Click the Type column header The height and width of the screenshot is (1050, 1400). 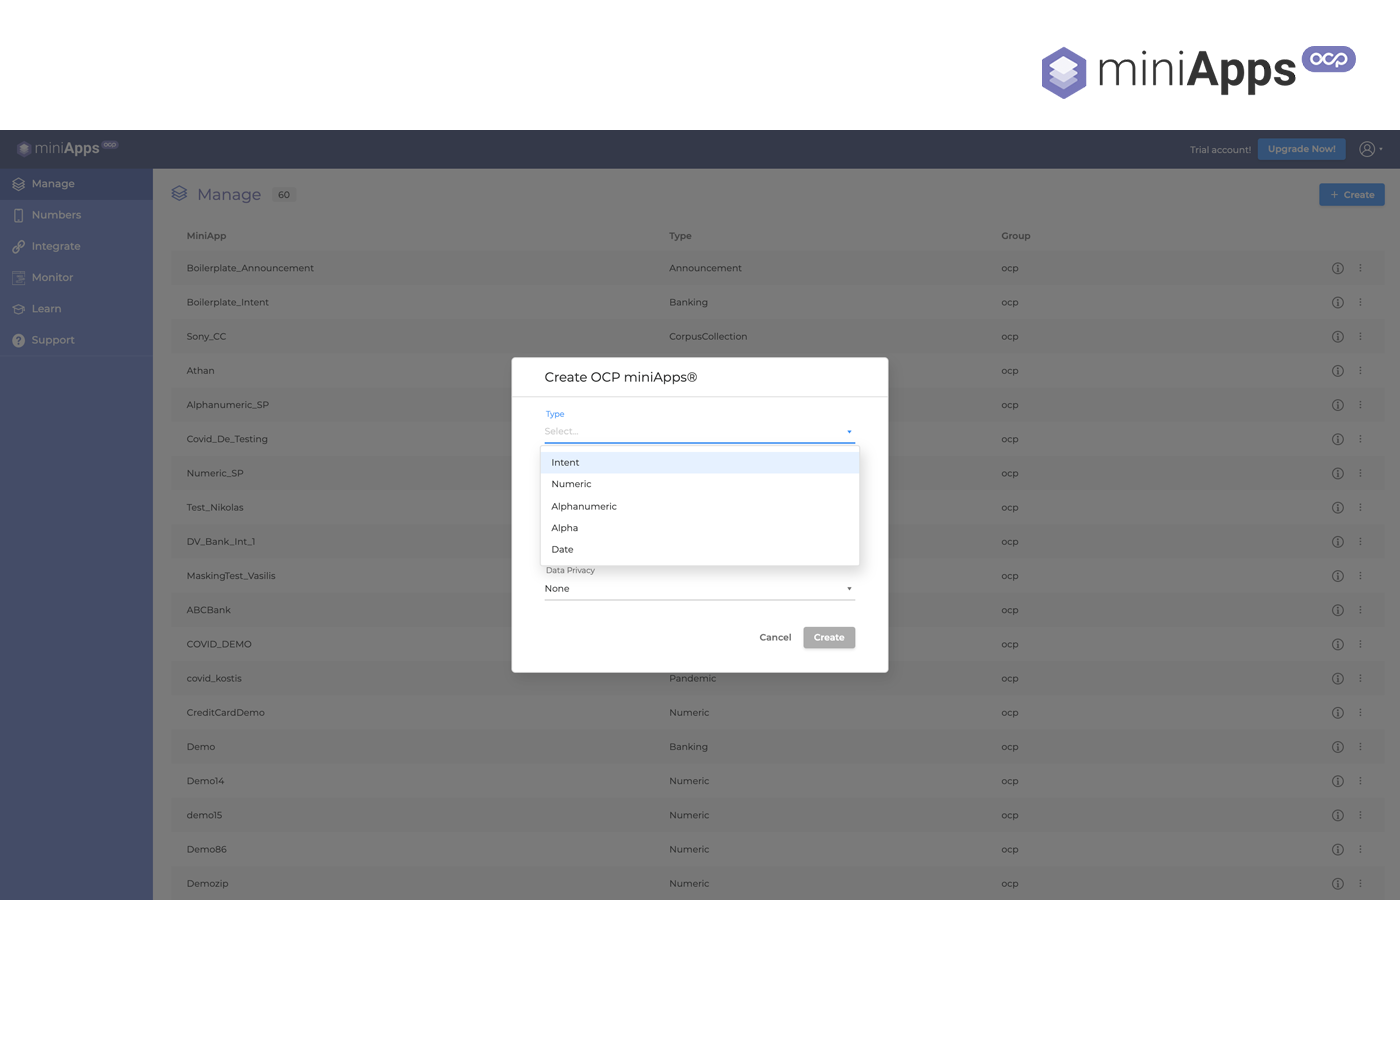(x=680, y=236)
